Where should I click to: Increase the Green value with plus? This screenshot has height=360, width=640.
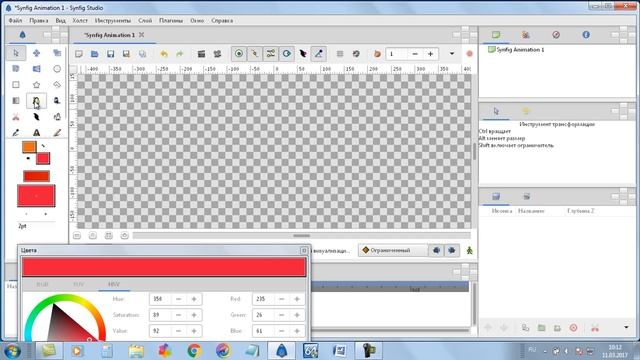[x=297, y=315]
